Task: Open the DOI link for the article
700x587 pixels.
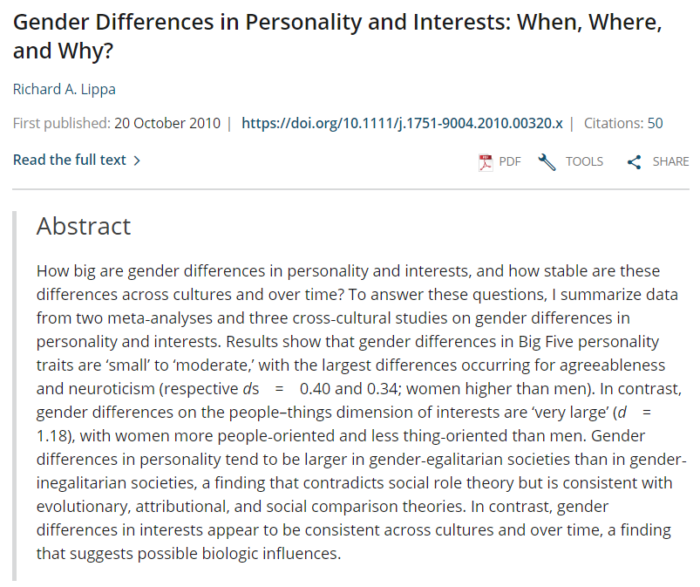Action: click(402, 123)
